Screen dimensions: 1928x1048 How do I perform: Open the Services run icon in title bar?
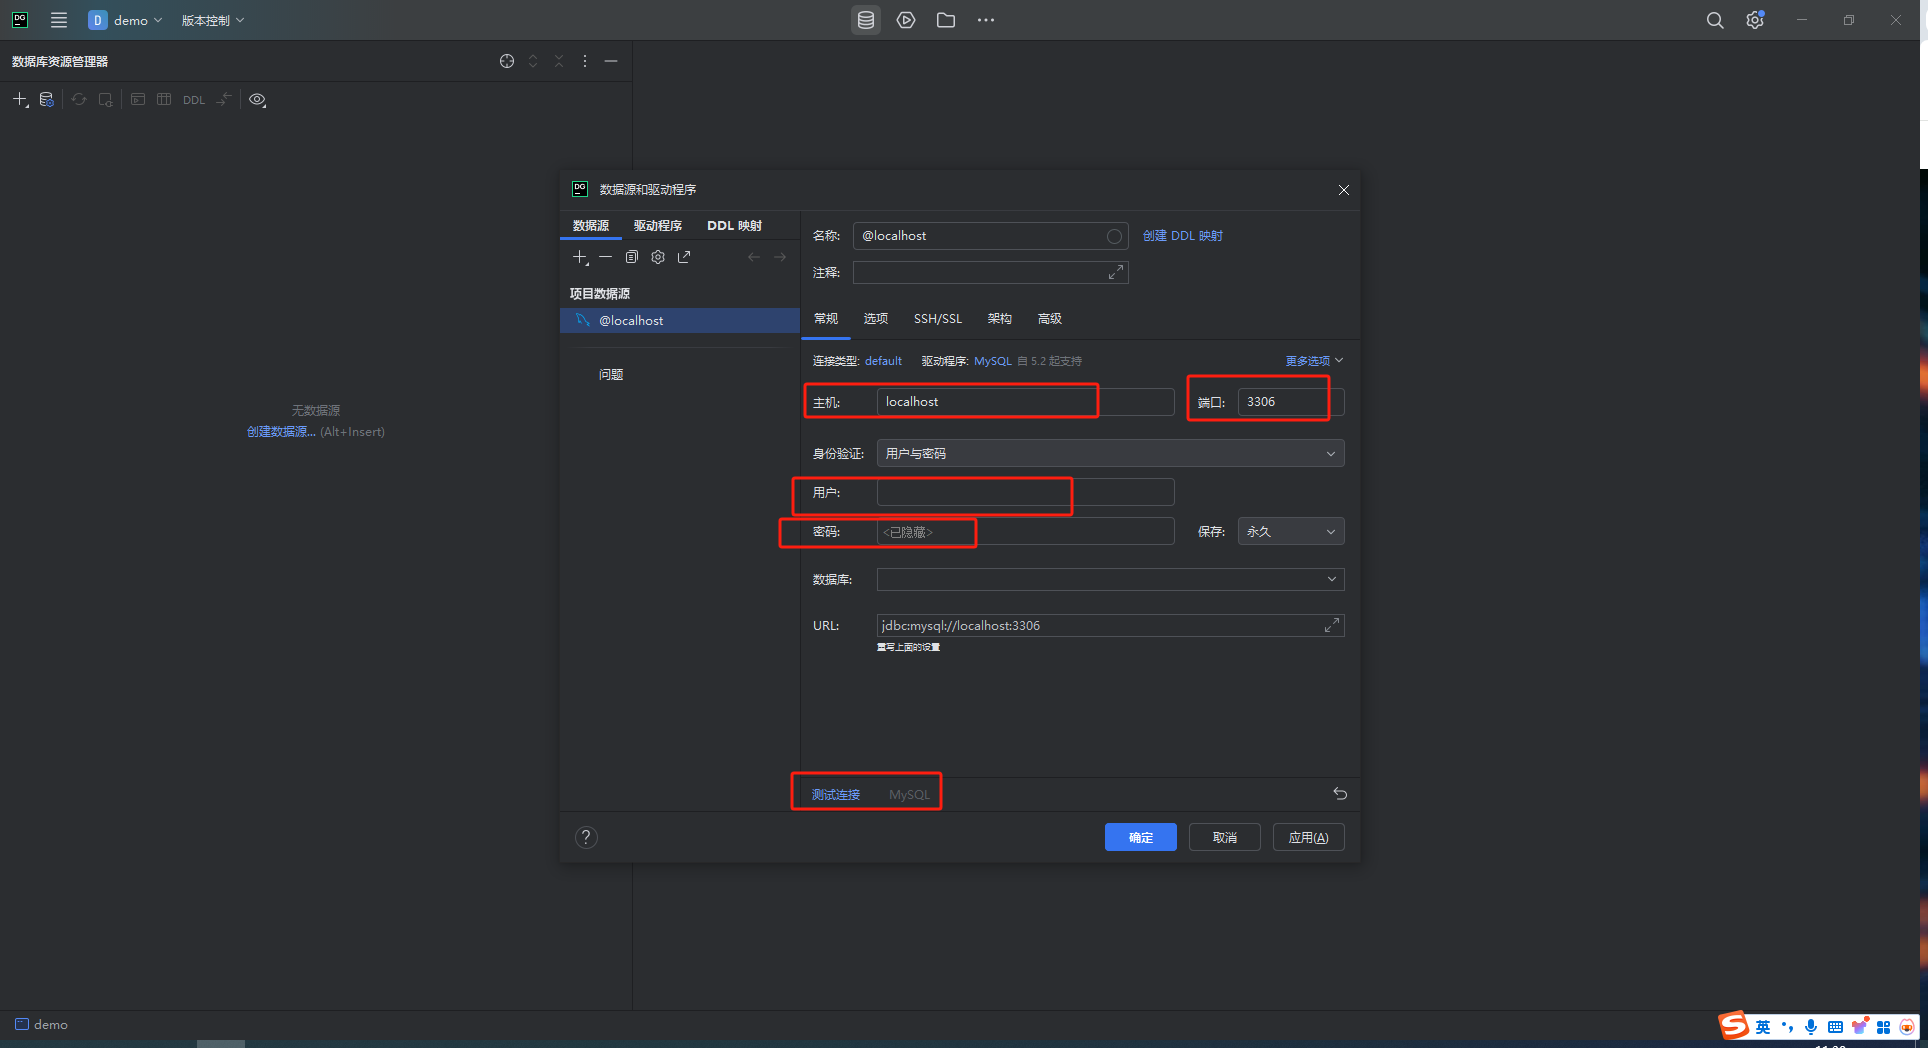(x=906, y=20)
